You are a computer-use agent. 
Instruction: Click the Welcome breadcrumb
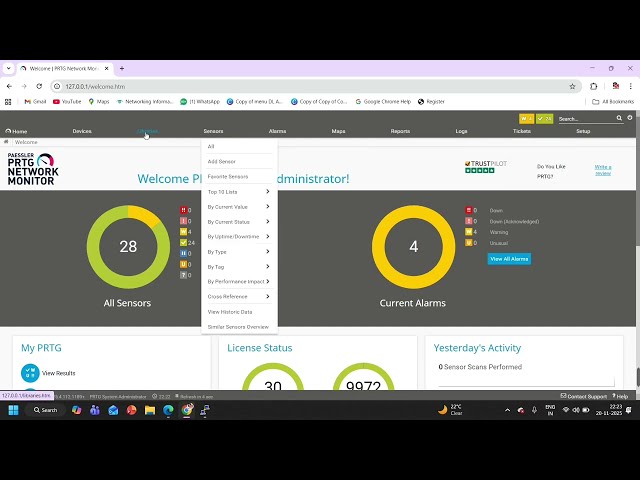tap(26, 142)
